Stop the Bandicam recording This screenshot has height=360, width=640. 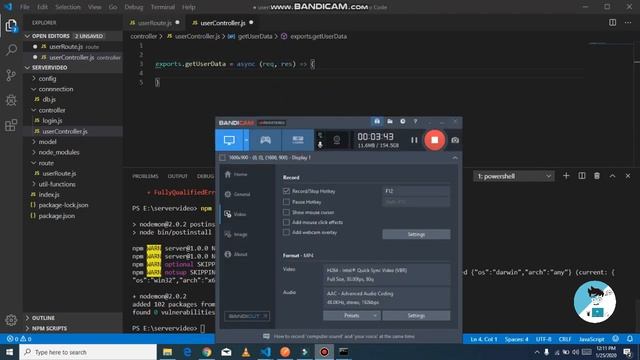coord(434,140)
